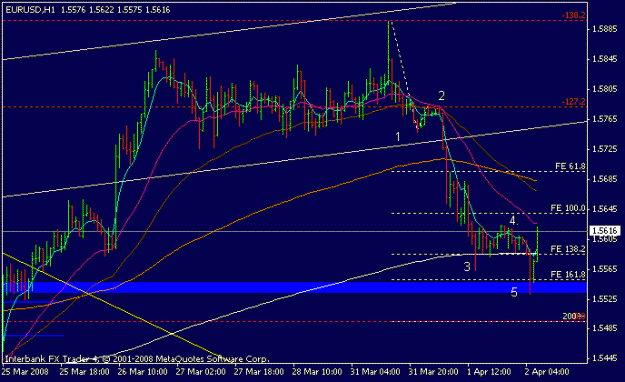Click the 1.5485 price axis value
This screenshot has height=382, width=625.
pos(605,328)
